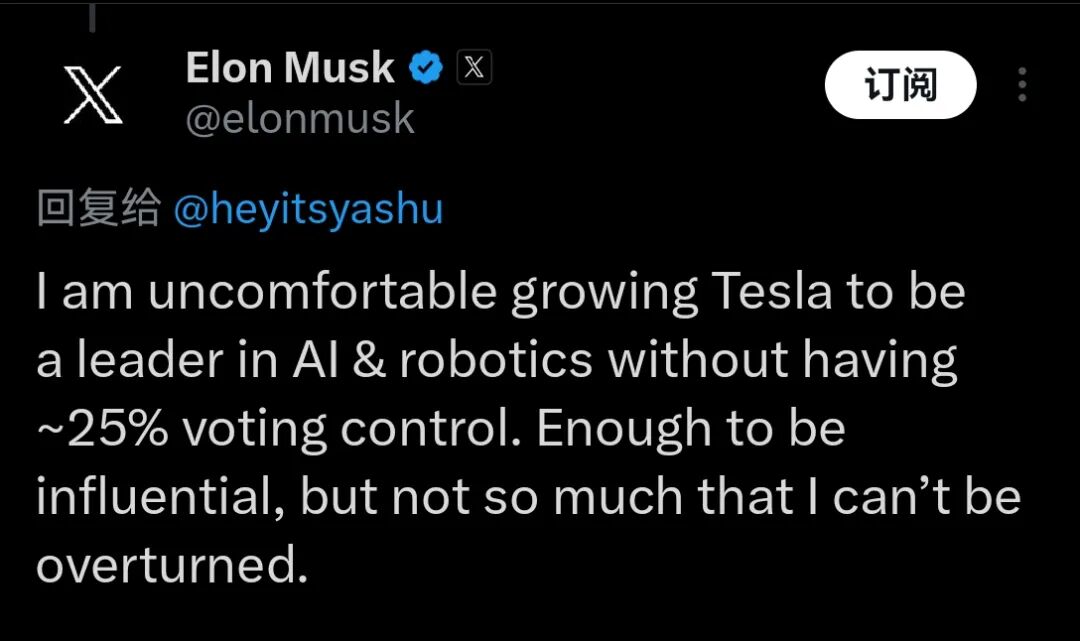This screenshot has width=1080, height=641.
Task: Open the Elon Musk display name
Action: [290, 69]
